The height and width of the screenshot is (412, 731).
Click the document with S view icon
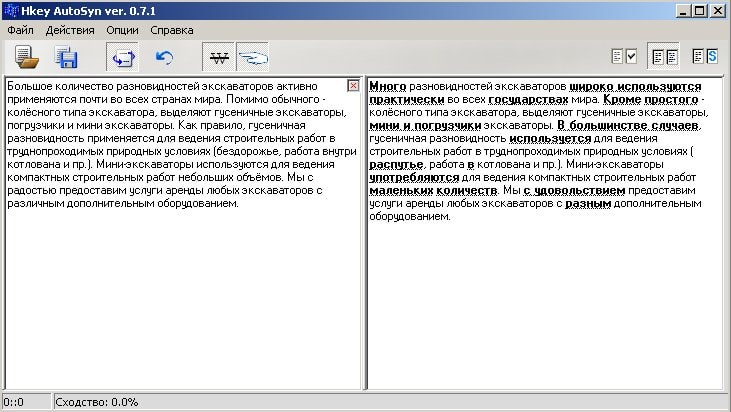click(x=705, y=58)
